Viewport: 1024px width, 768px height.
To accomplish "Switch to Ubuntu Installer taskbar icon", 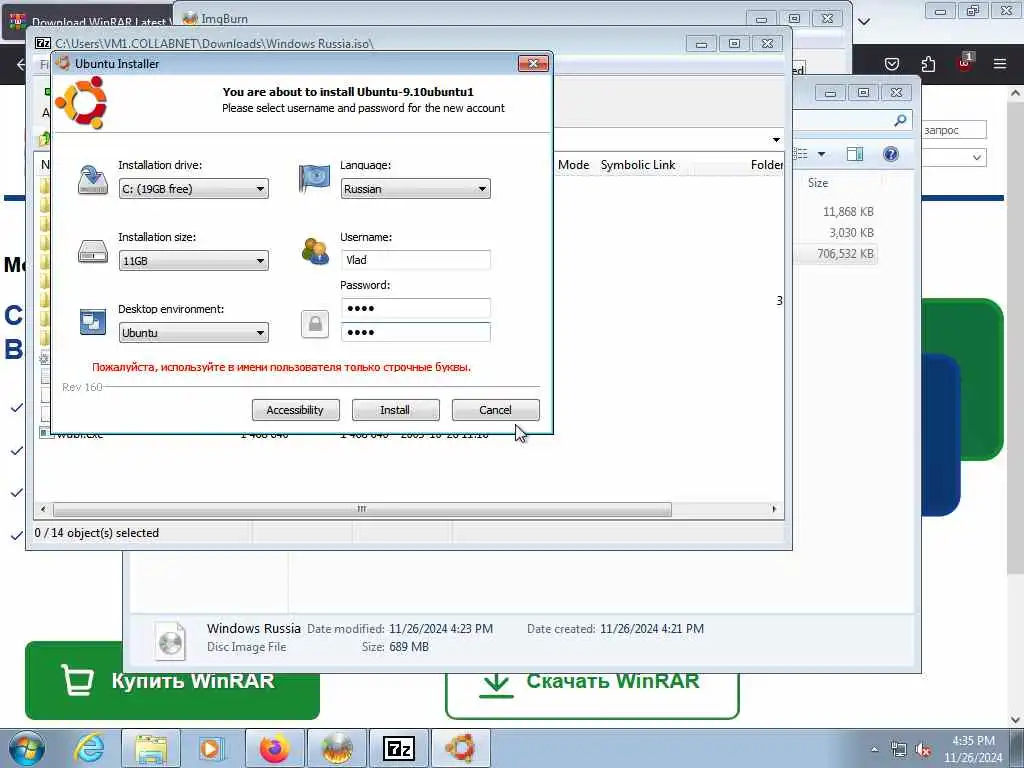I will click(461, 749).
